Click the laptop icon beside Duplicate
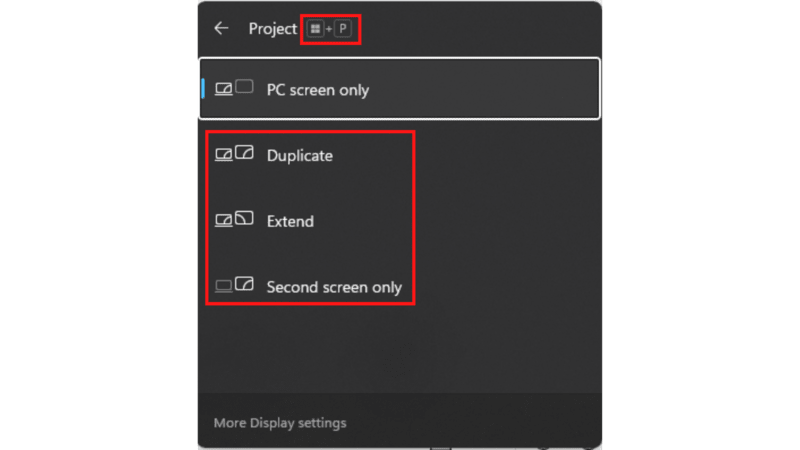The height and width of the screenshot is (450, 800). pyautogui.click(x=223, y=155)
